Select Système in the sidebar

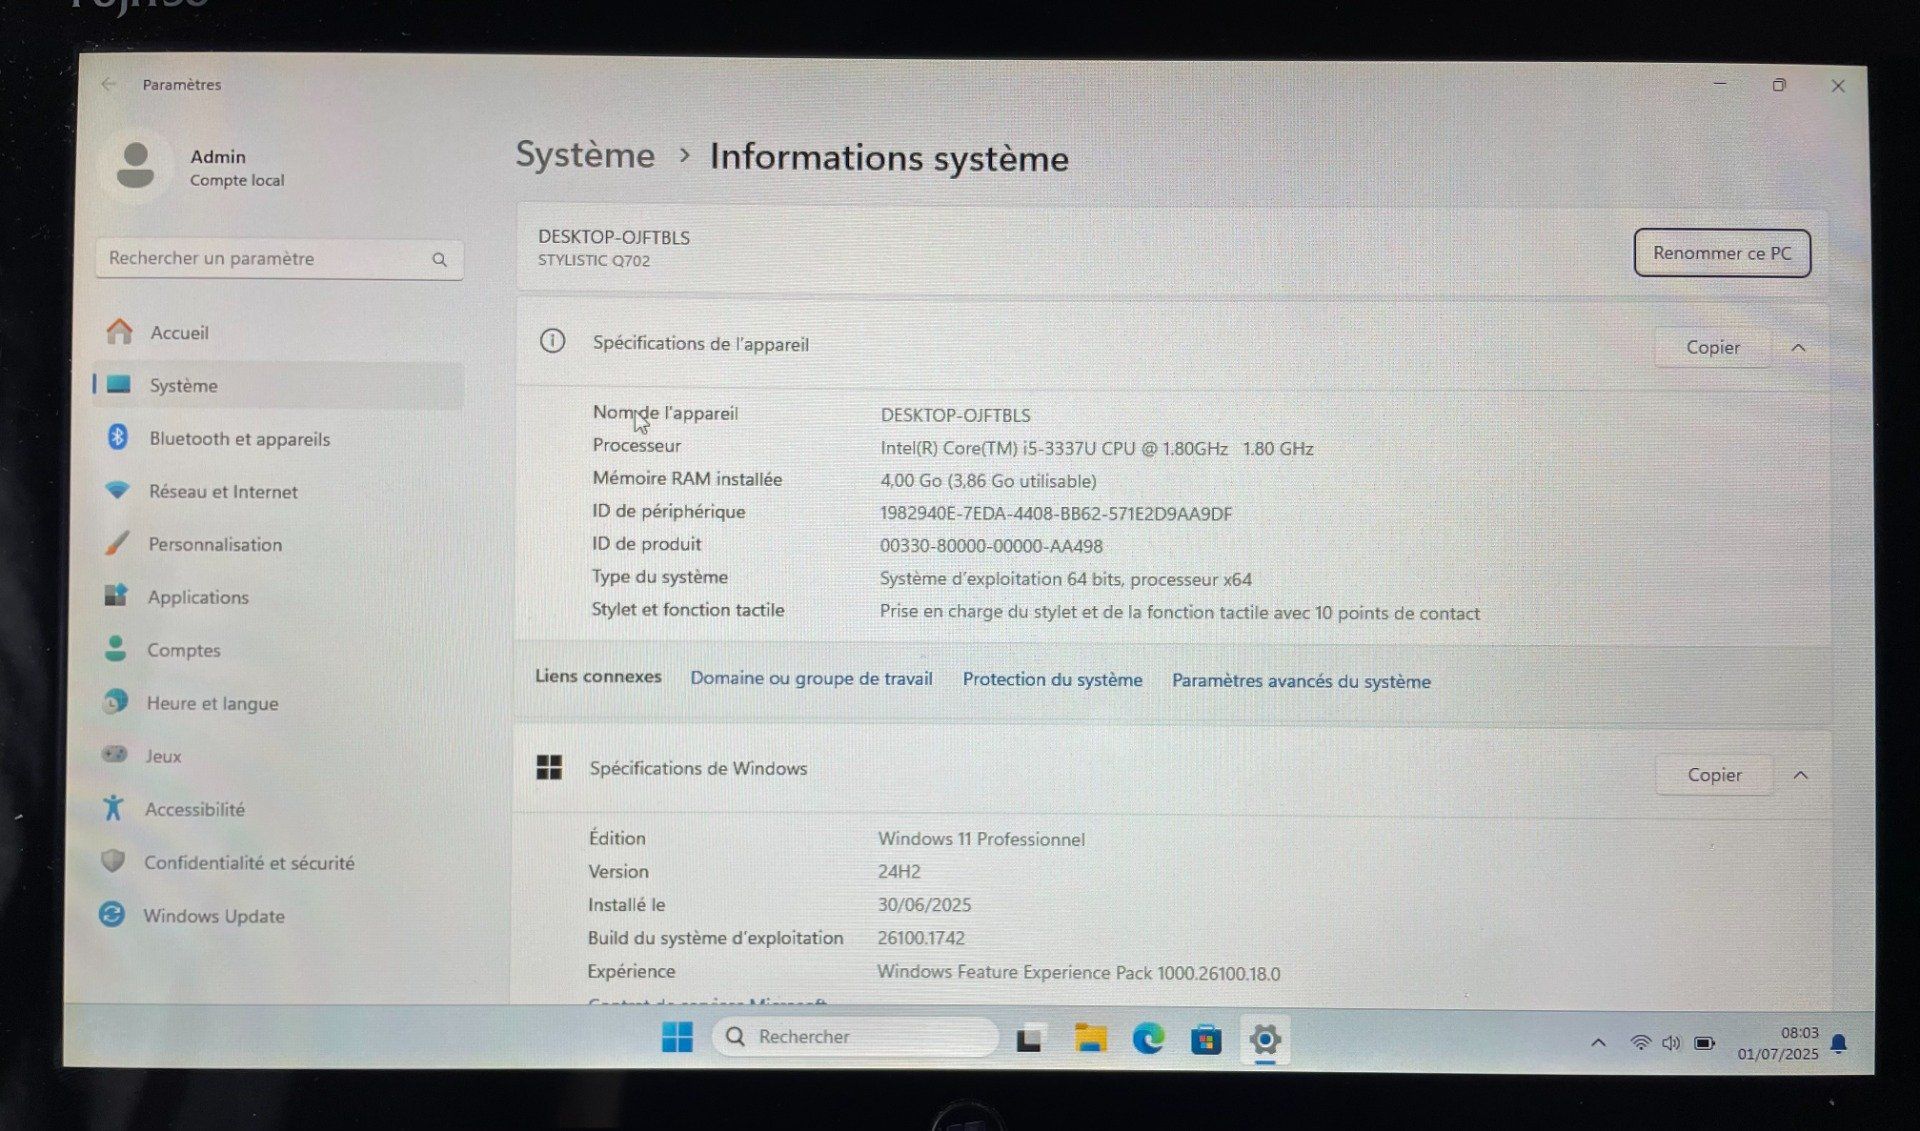pyautogui.click(x=278, y=385)
